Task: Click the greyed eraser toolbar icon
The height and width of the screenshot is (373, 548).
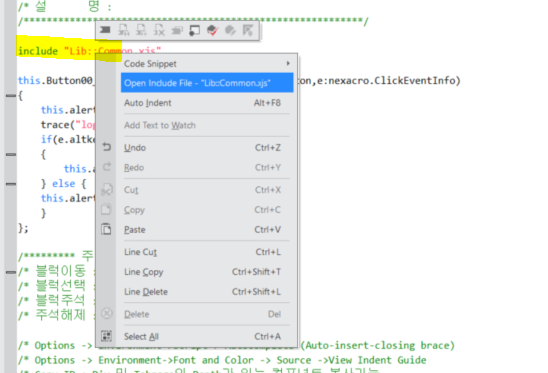Action: 230,30
